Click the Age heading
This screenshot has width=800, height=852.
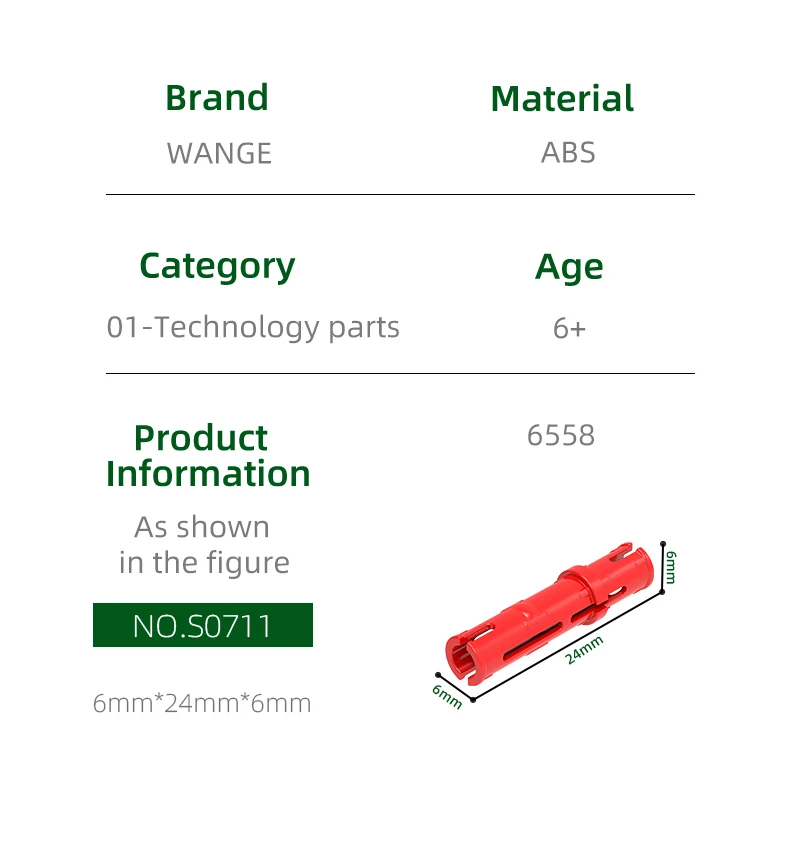coord(569,267)
